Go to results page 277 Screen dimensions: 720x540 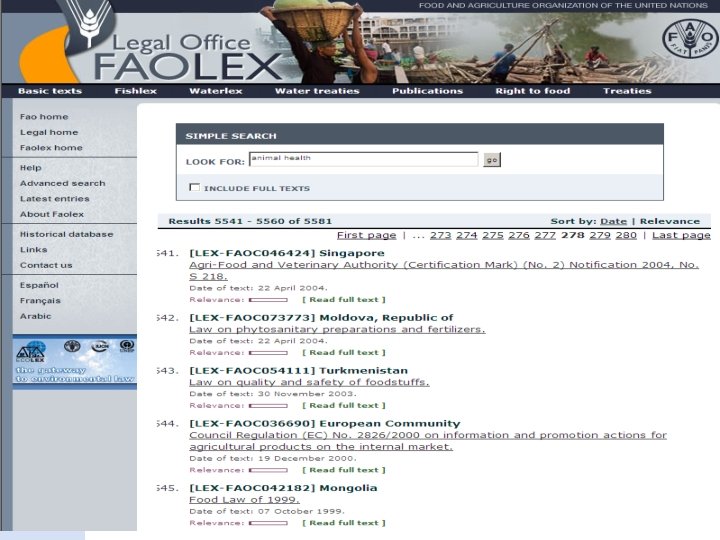pyautogui.click(x=545, y=235)
